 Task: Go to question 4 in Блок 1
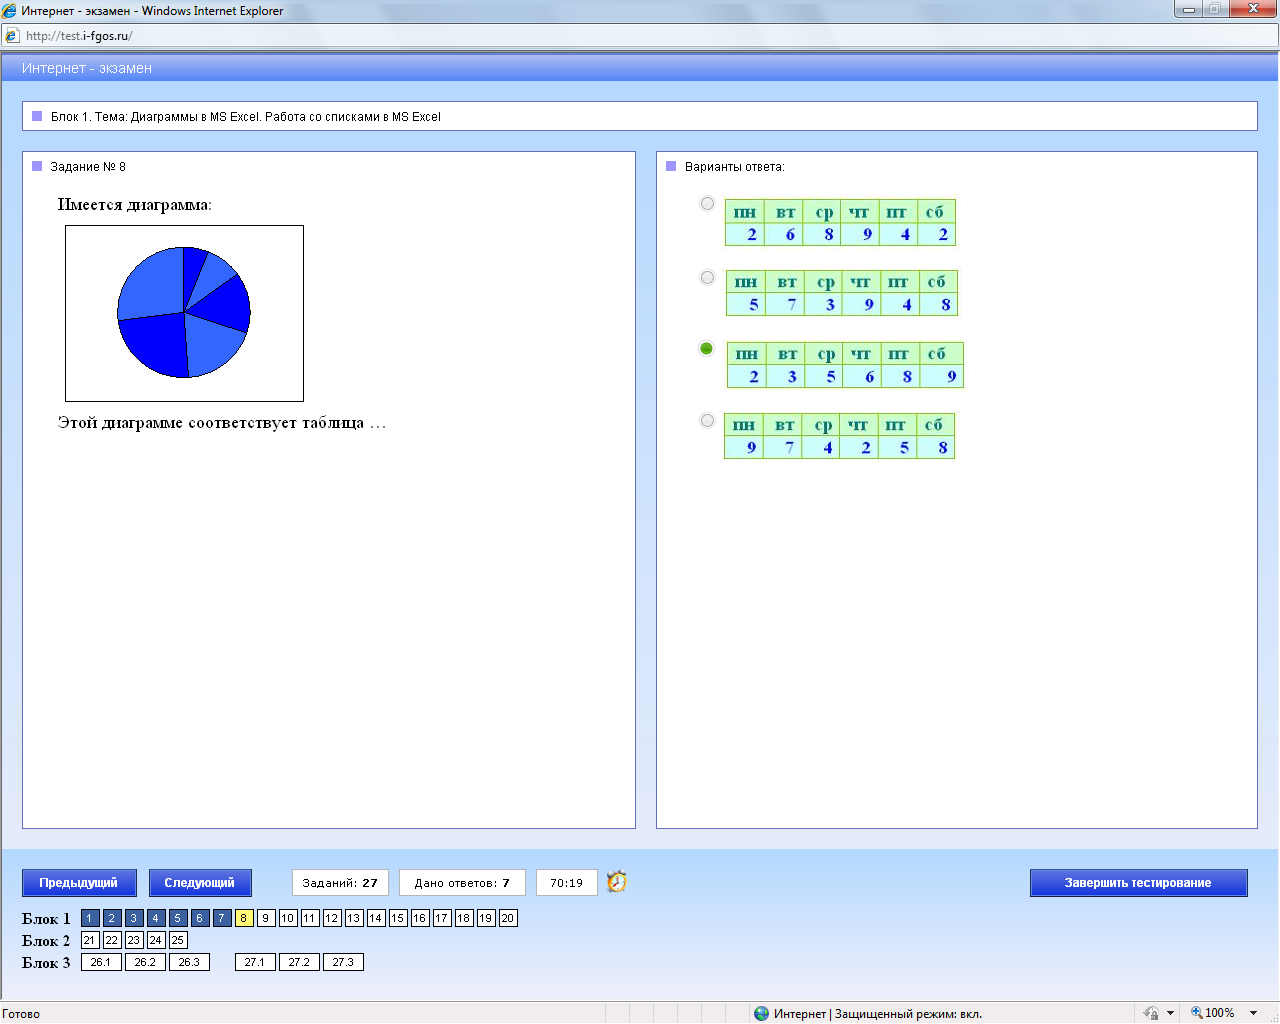pos(156,918)
